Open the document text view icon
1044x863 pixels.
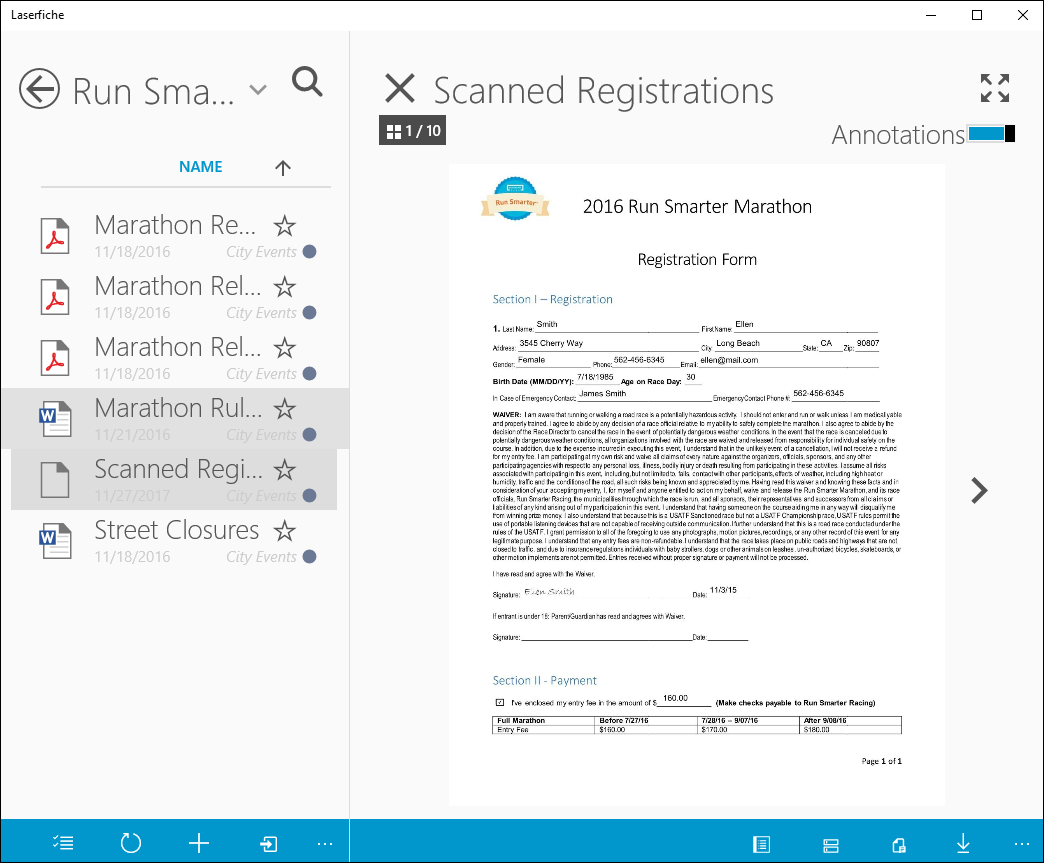point(761,845)
